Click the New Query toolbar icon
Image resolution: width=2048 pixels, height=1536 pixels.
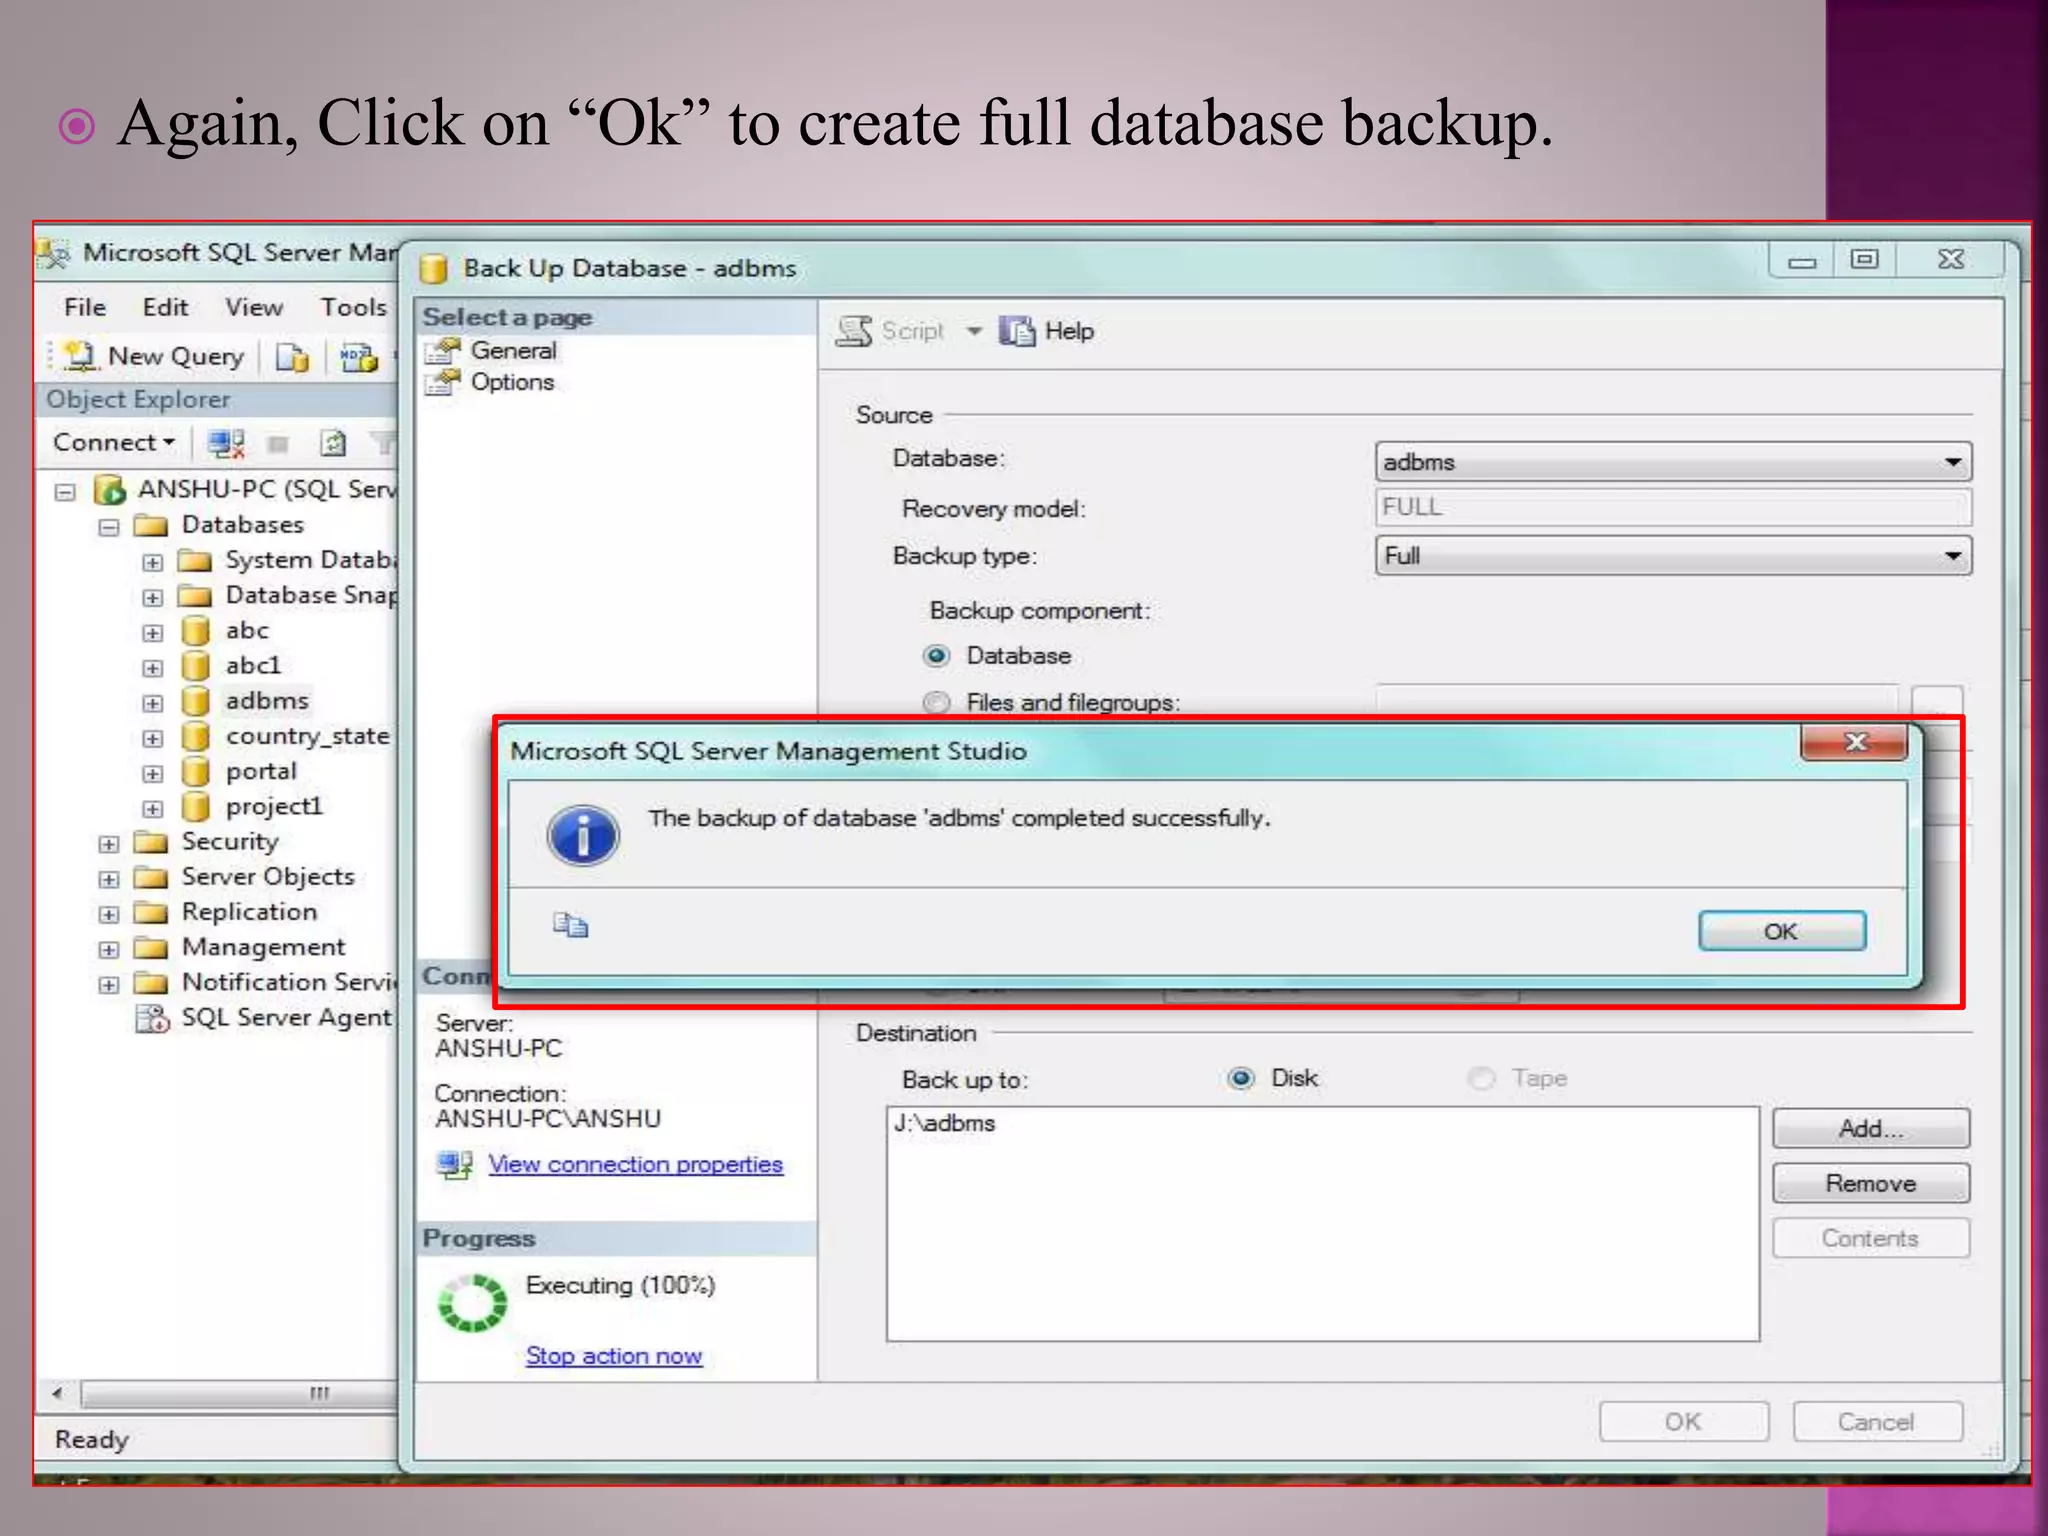80,356
